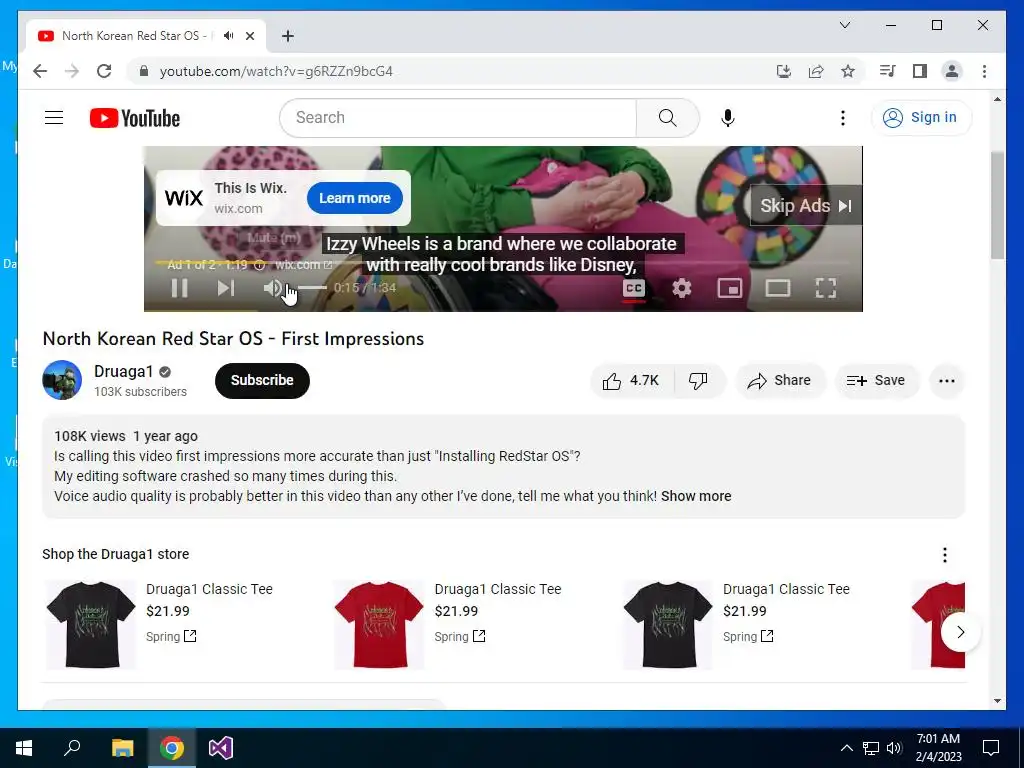
Task: Enter fullscreen with the fullscreen icon
Action: point(826,288)
